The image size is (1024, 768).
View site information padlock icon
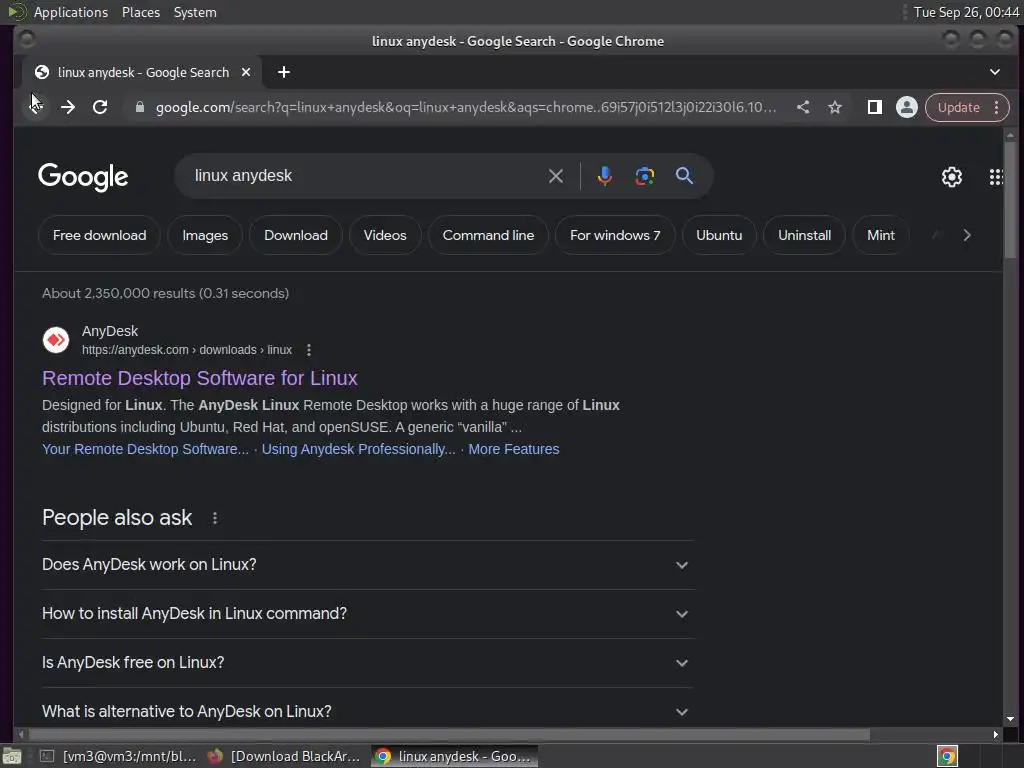[x=139, y=107]
